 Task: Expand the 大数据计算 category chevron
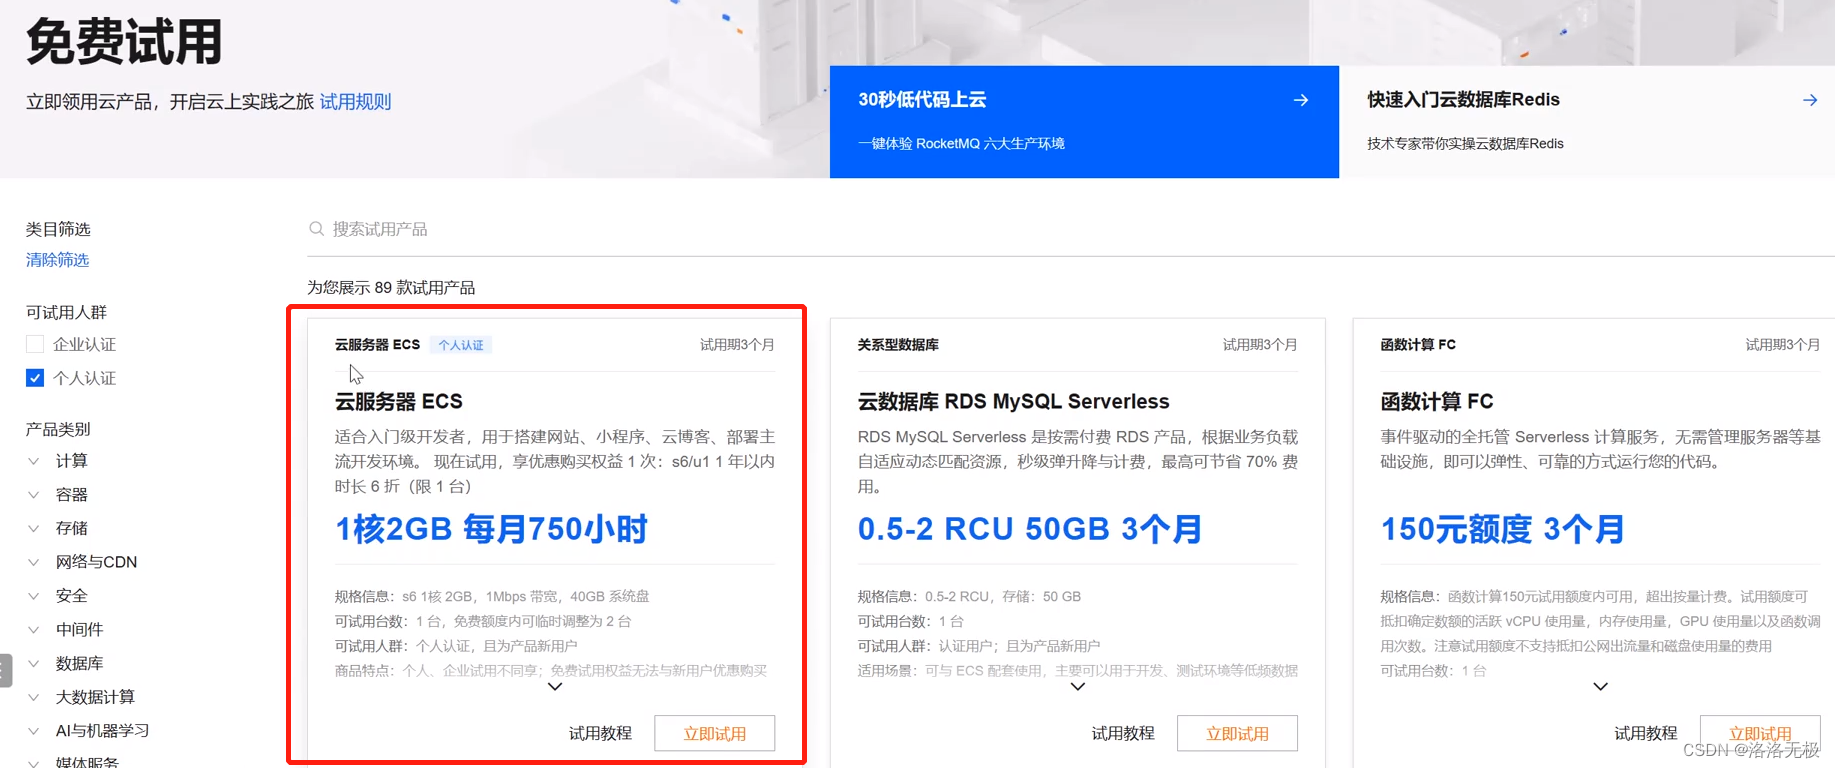coord(34,697)
